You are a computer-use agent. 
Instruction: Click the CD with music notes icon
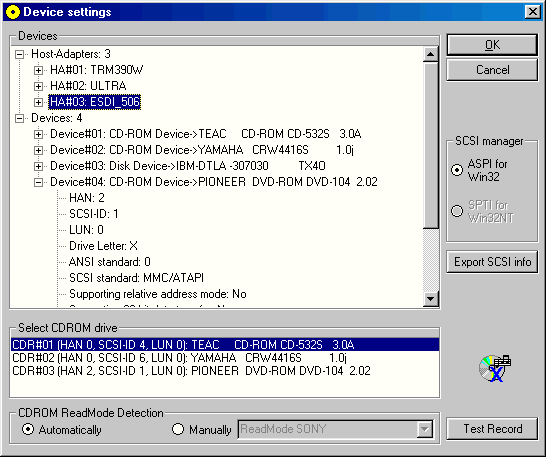(495, 369)
